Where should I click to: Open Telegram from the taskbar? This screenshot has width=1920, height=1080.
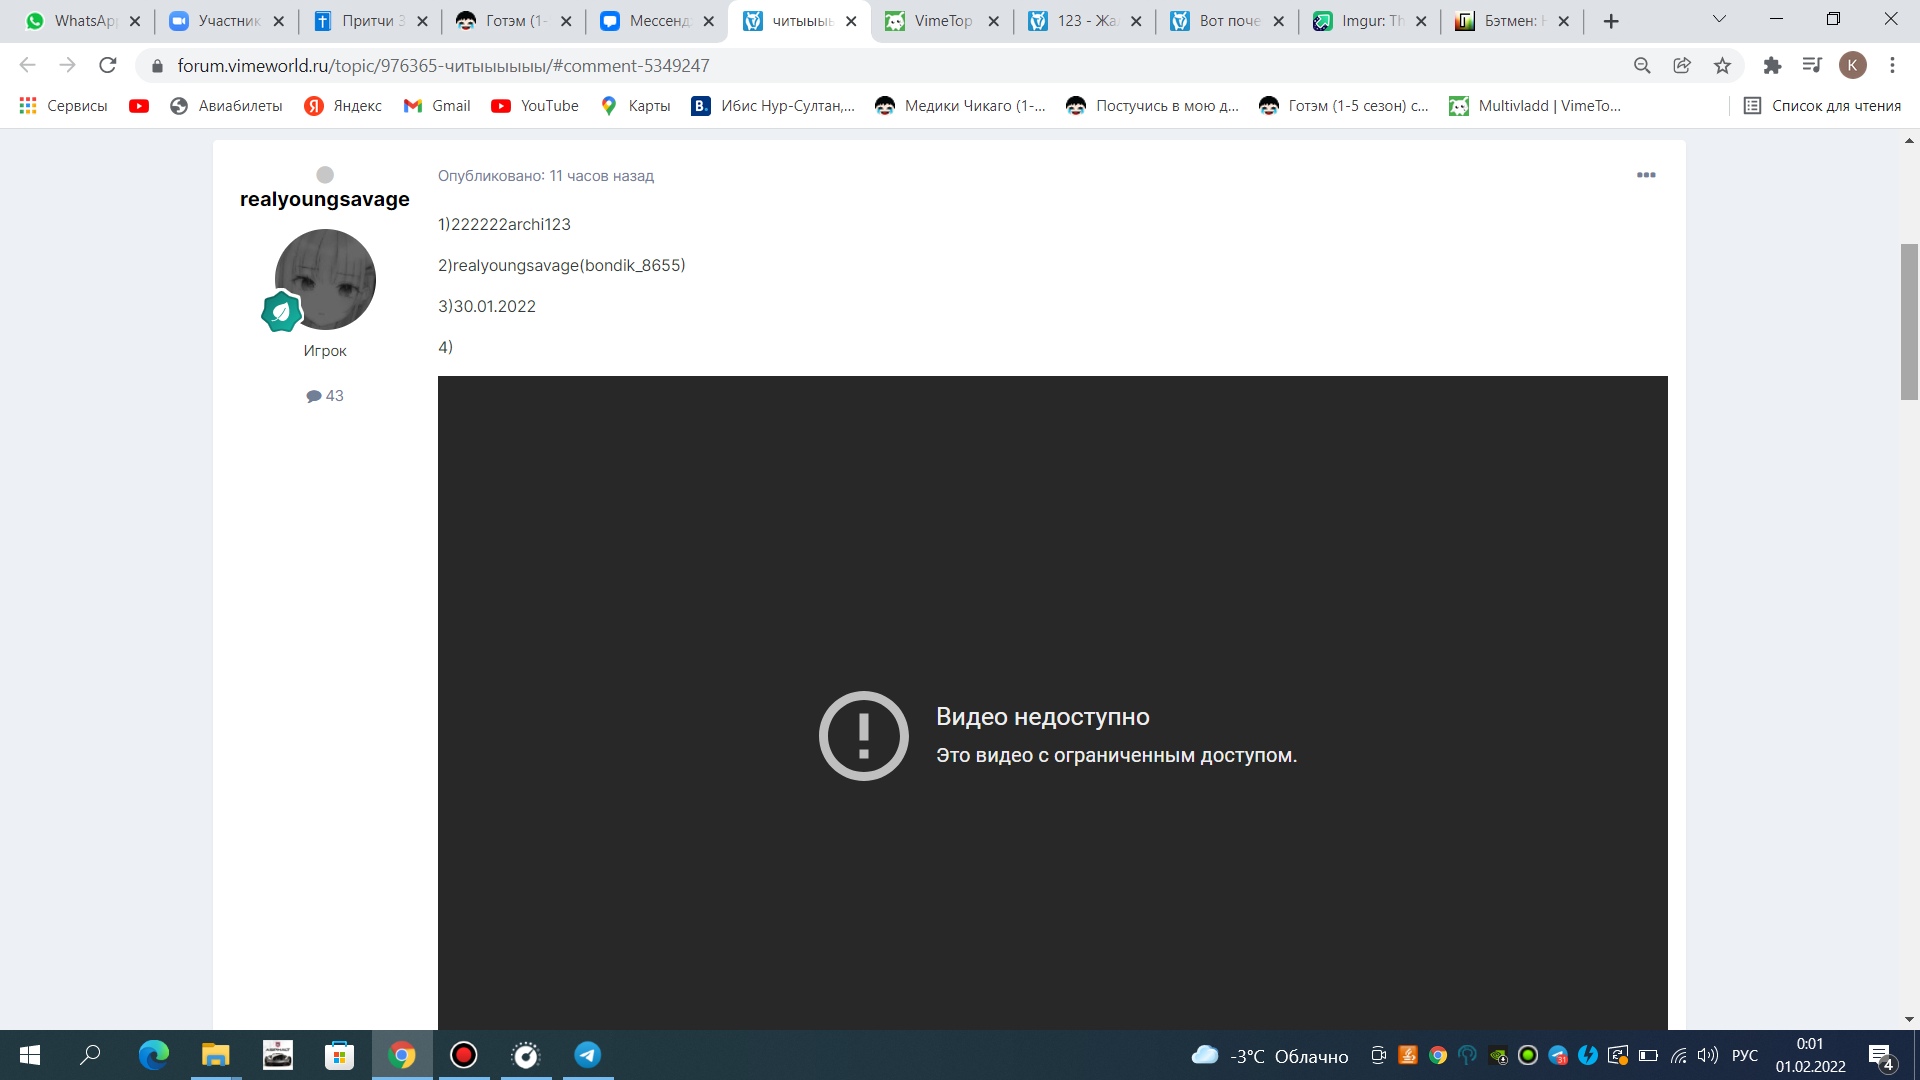tap(588, 1055)
